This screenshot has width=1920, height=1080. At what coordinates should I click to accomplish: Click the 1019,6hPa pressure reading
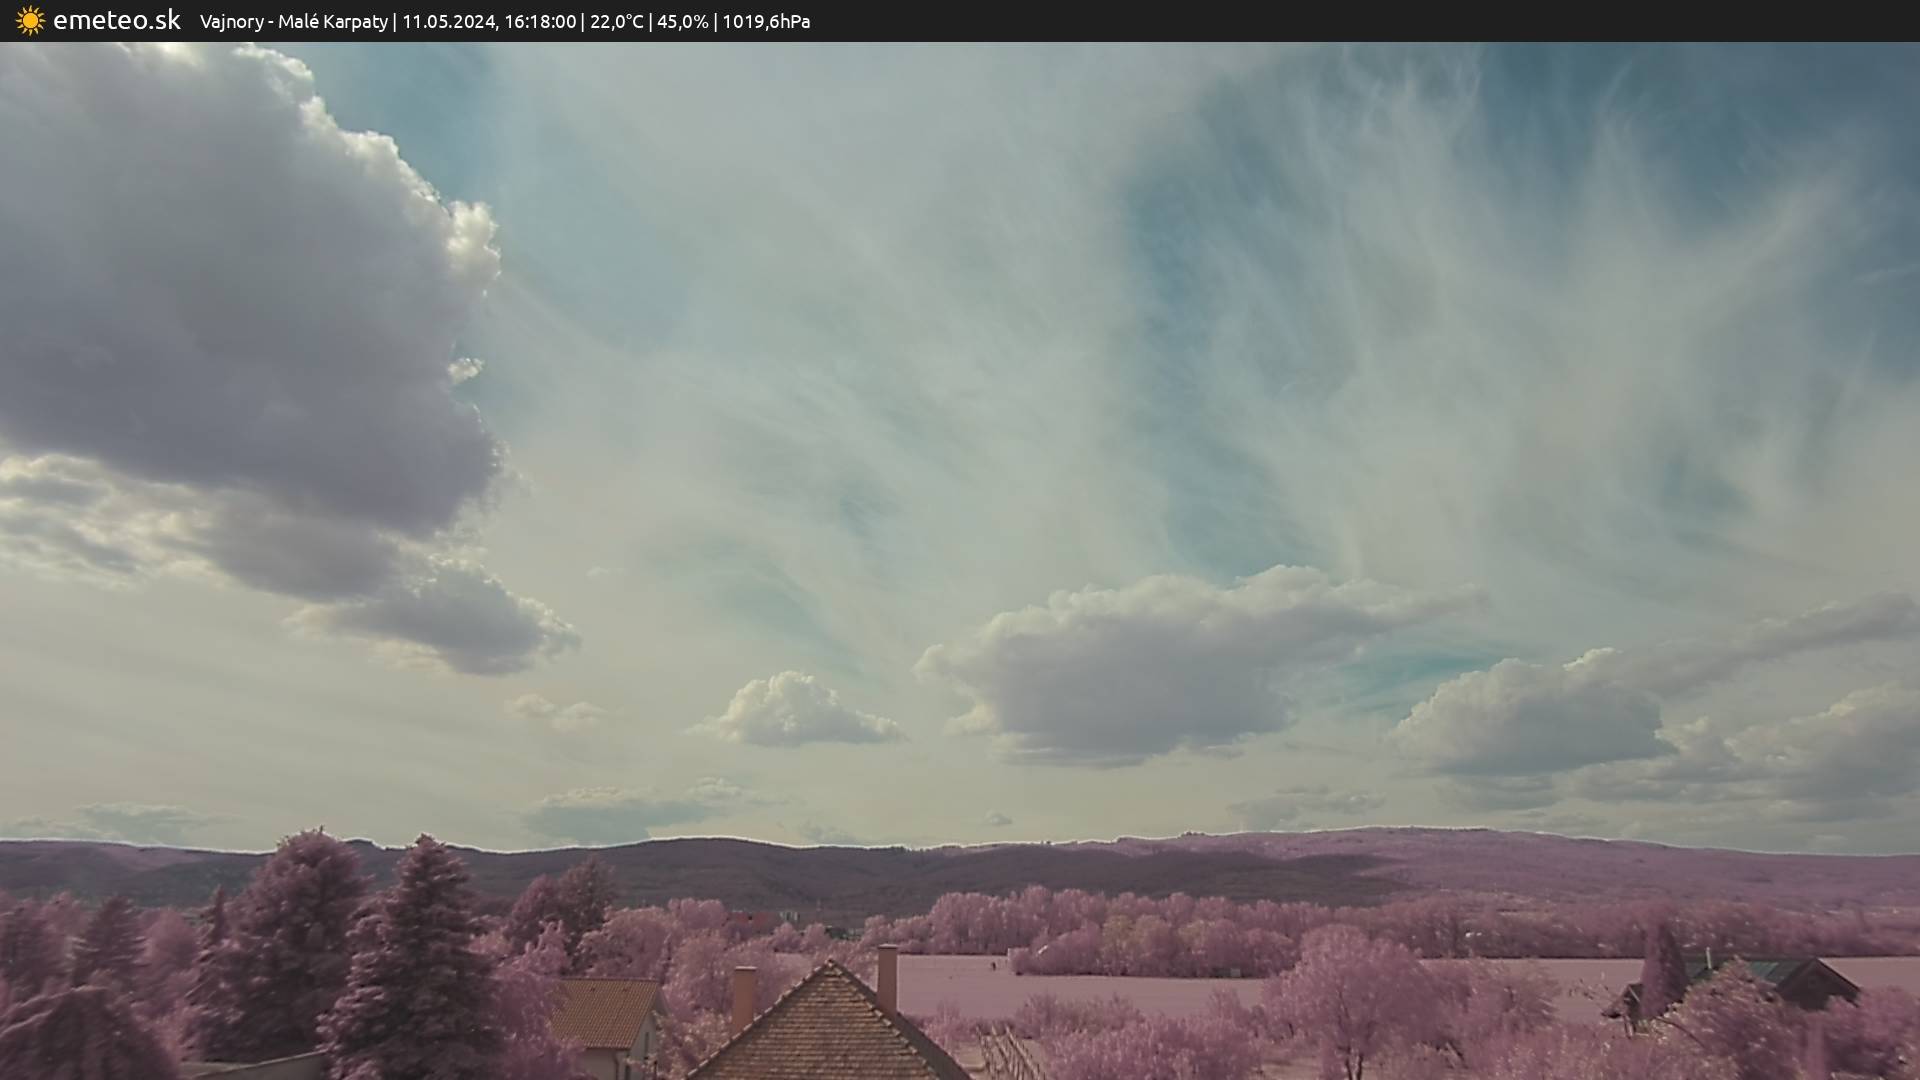(x=765, y=21)
